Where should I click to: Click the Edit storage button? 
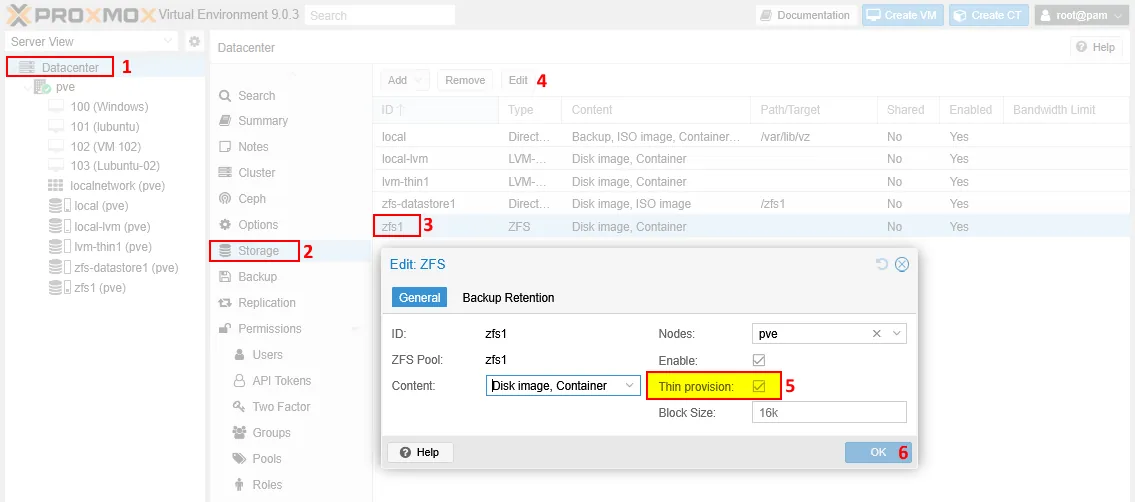point(518,80)
